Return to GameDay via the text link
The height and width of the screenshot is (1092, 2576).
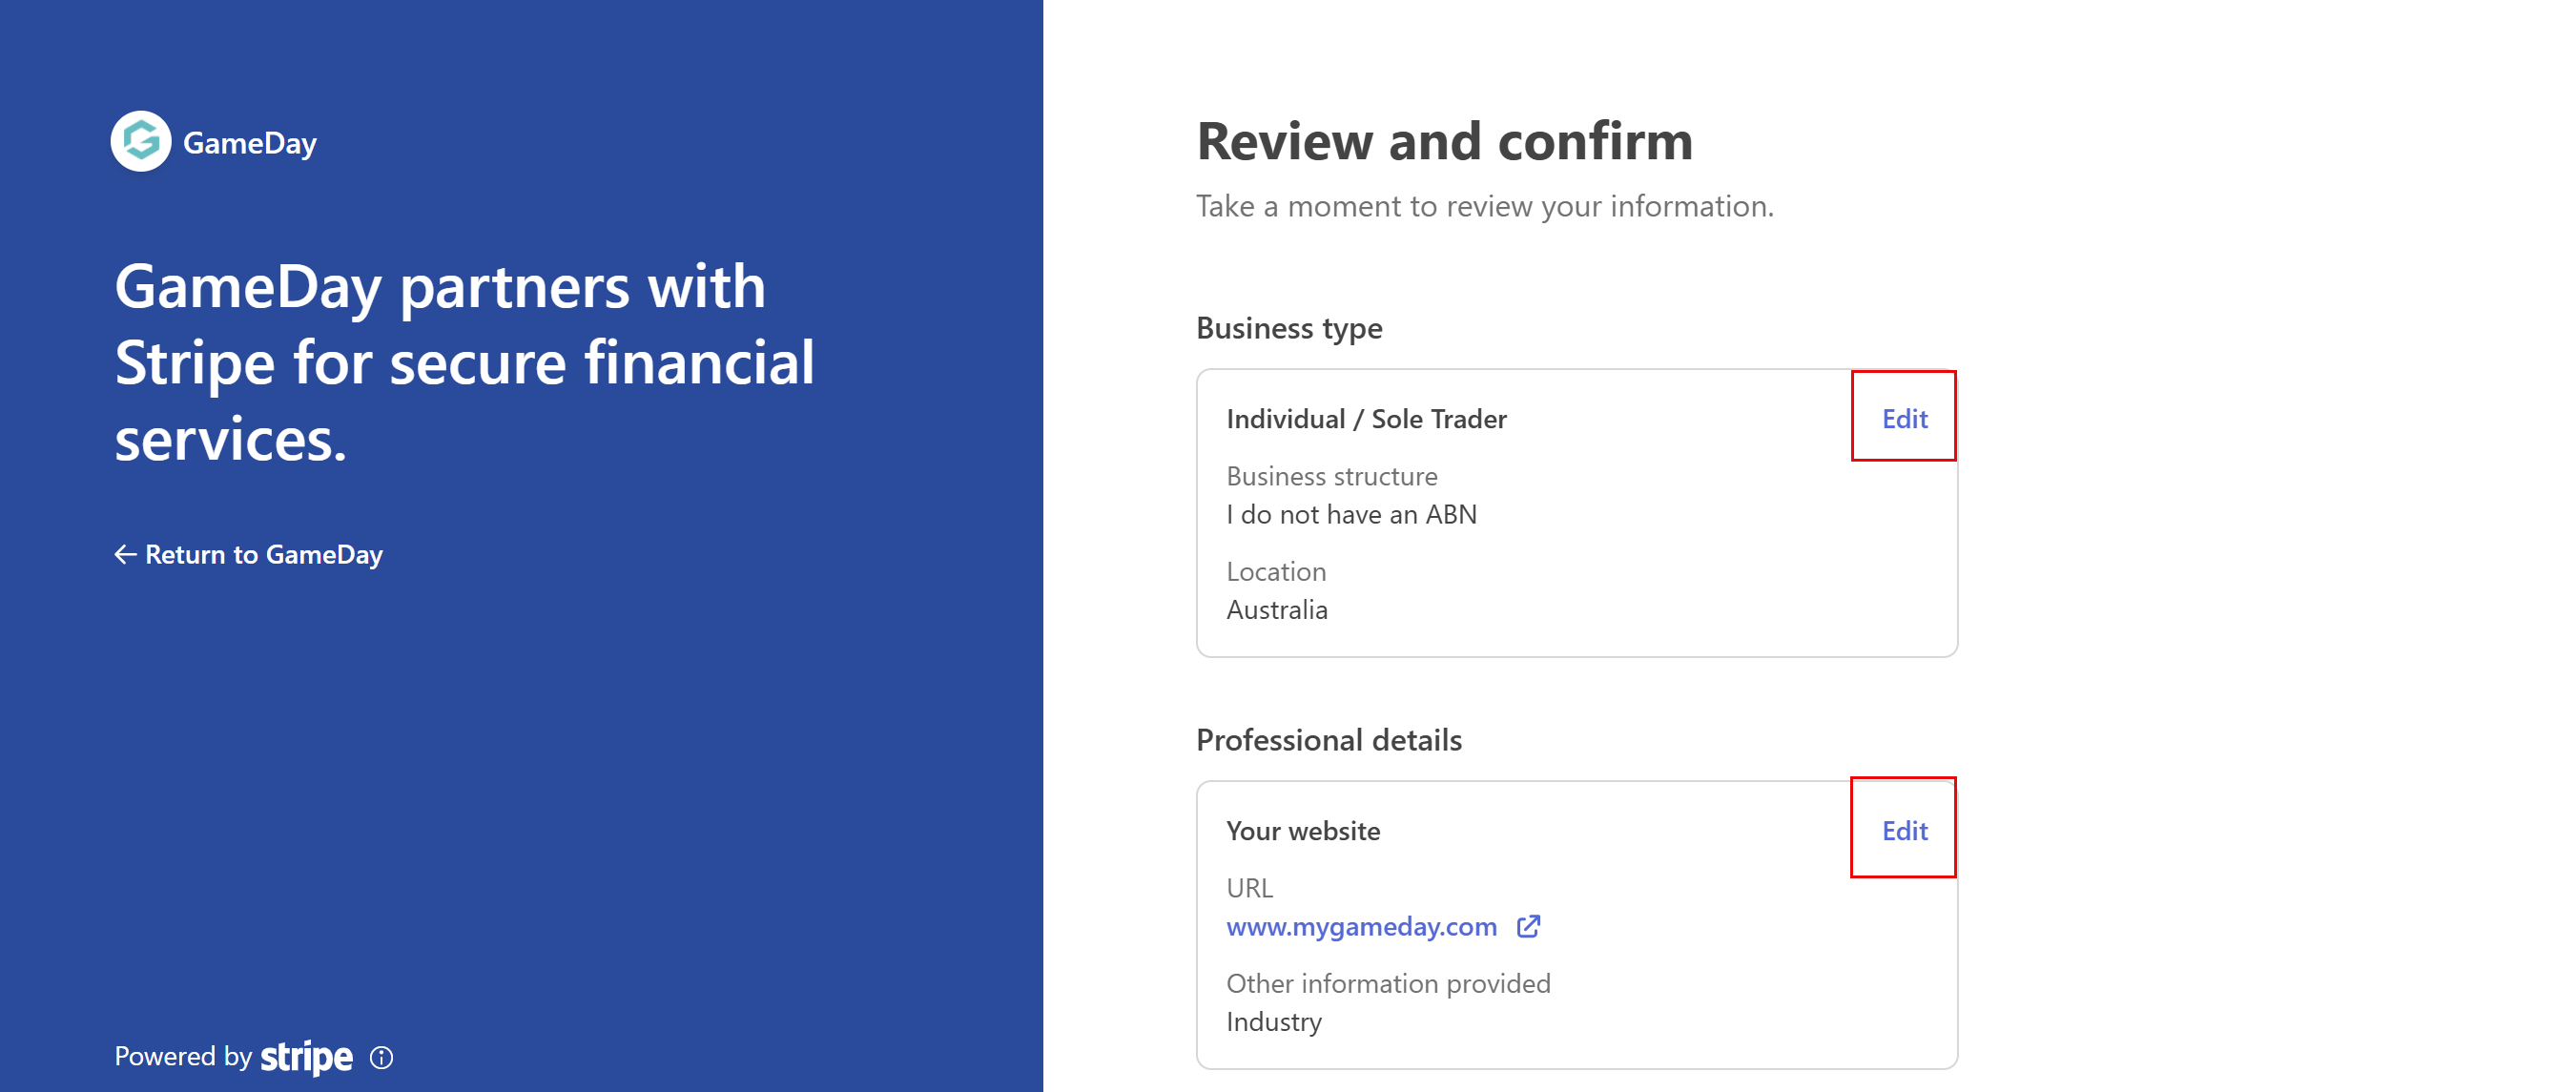point(263,554)
